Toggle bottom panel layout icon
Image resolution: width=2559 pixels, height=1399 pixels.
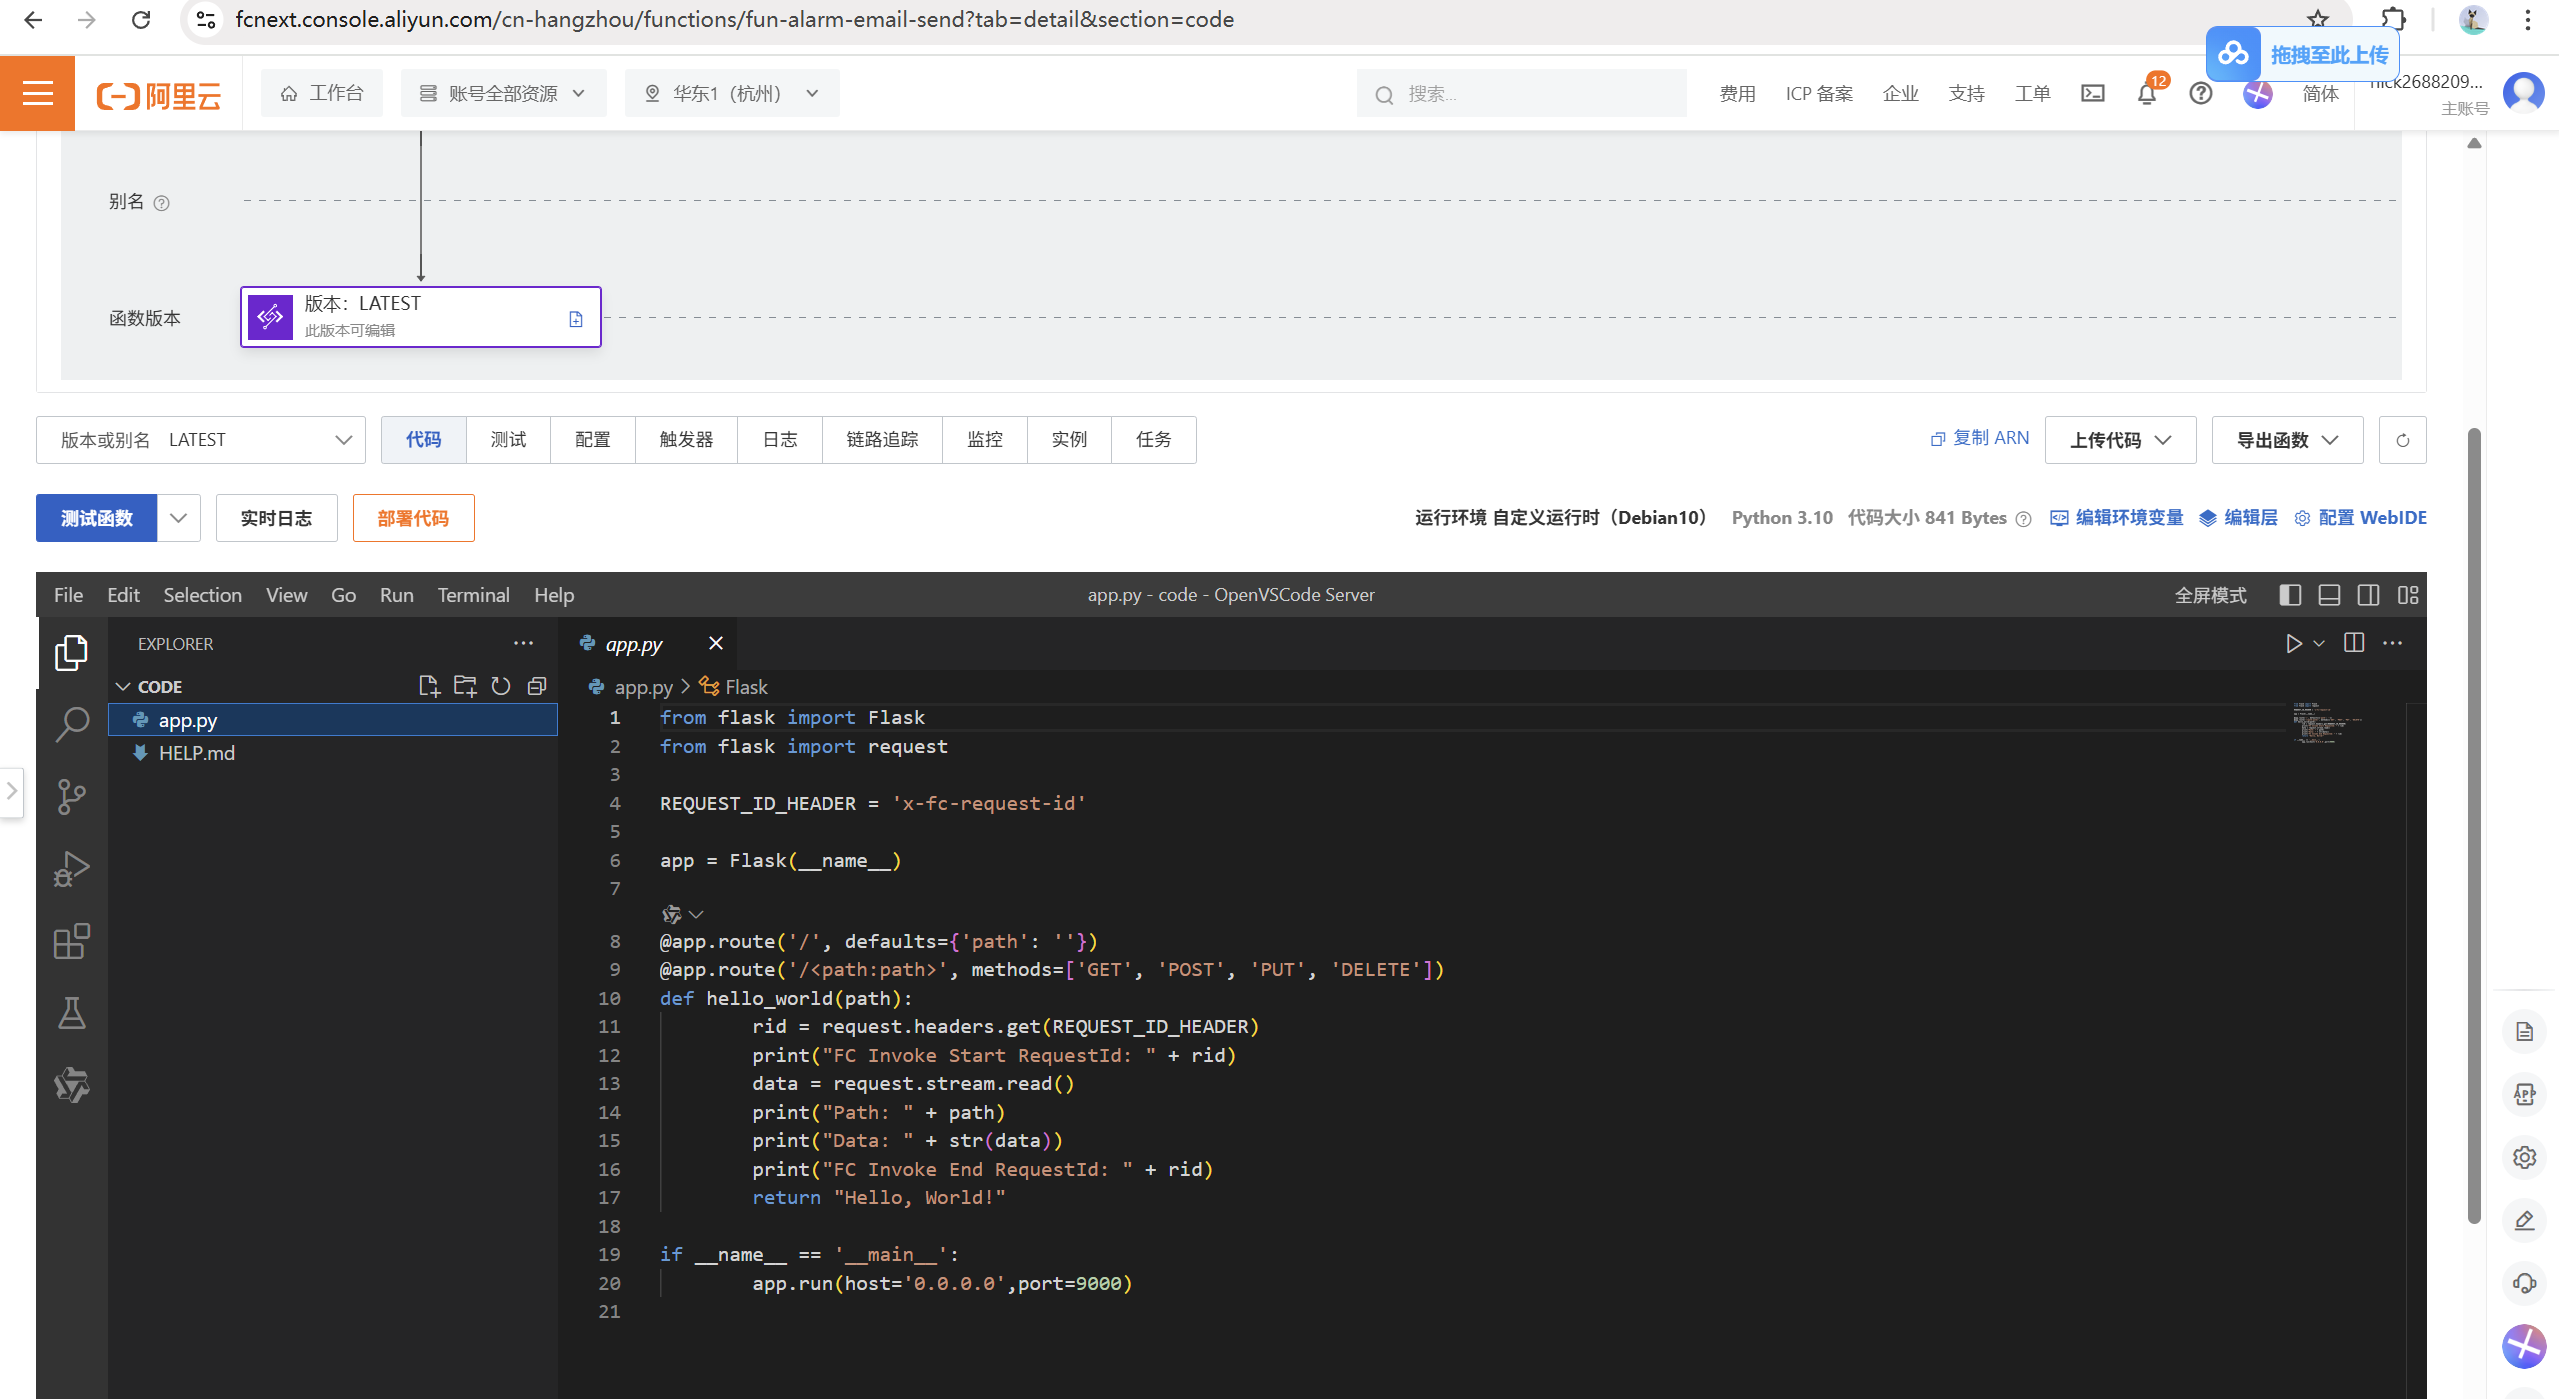(x=2329, y=595)
